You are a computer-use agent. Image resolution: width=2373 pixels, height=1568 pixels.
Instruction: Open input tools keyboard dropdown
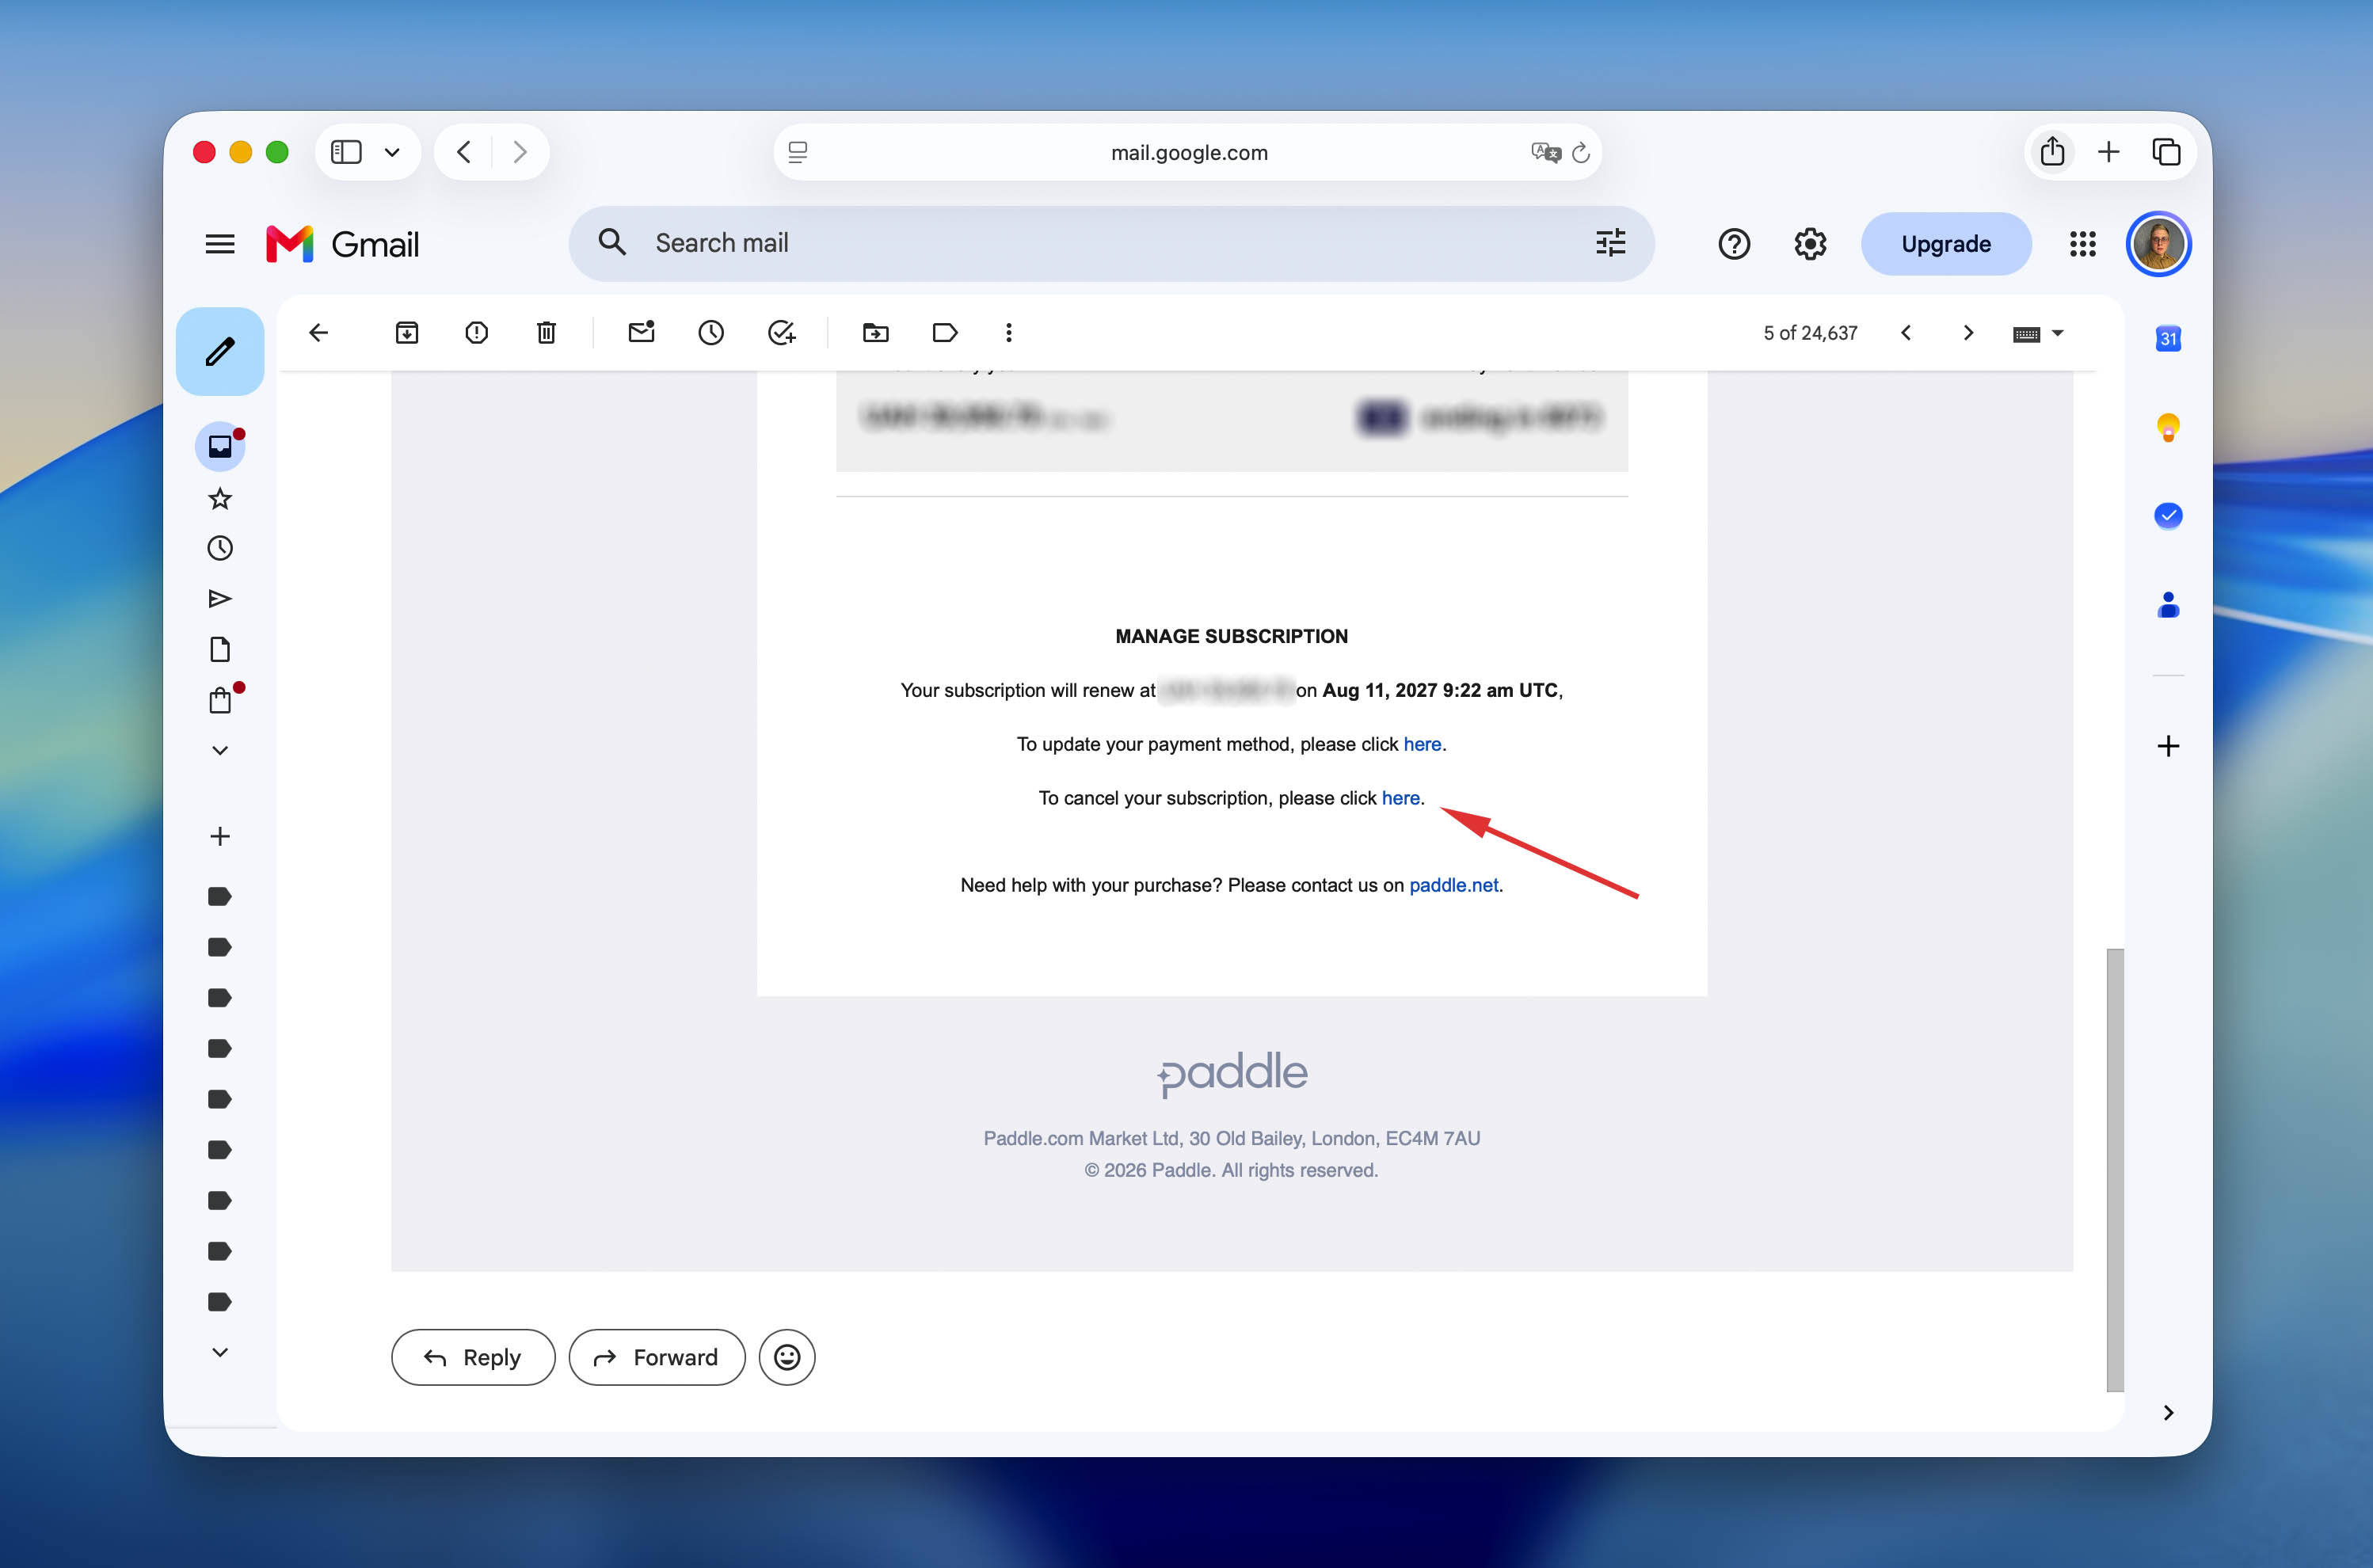(x=2038, y=334)
